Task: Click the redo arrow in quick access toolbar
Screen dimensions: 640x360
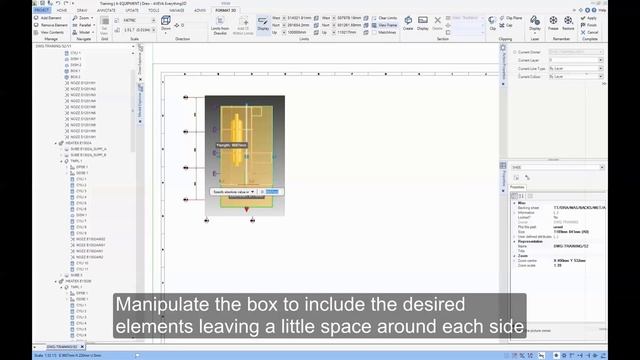Action: pos(66,3)
